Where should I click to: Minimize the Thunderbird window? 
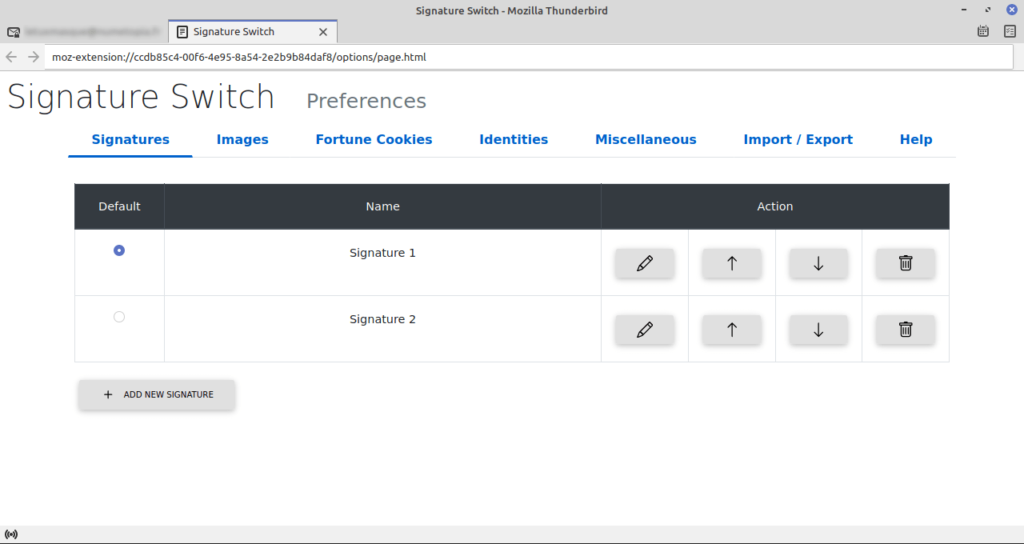point(964,10)
